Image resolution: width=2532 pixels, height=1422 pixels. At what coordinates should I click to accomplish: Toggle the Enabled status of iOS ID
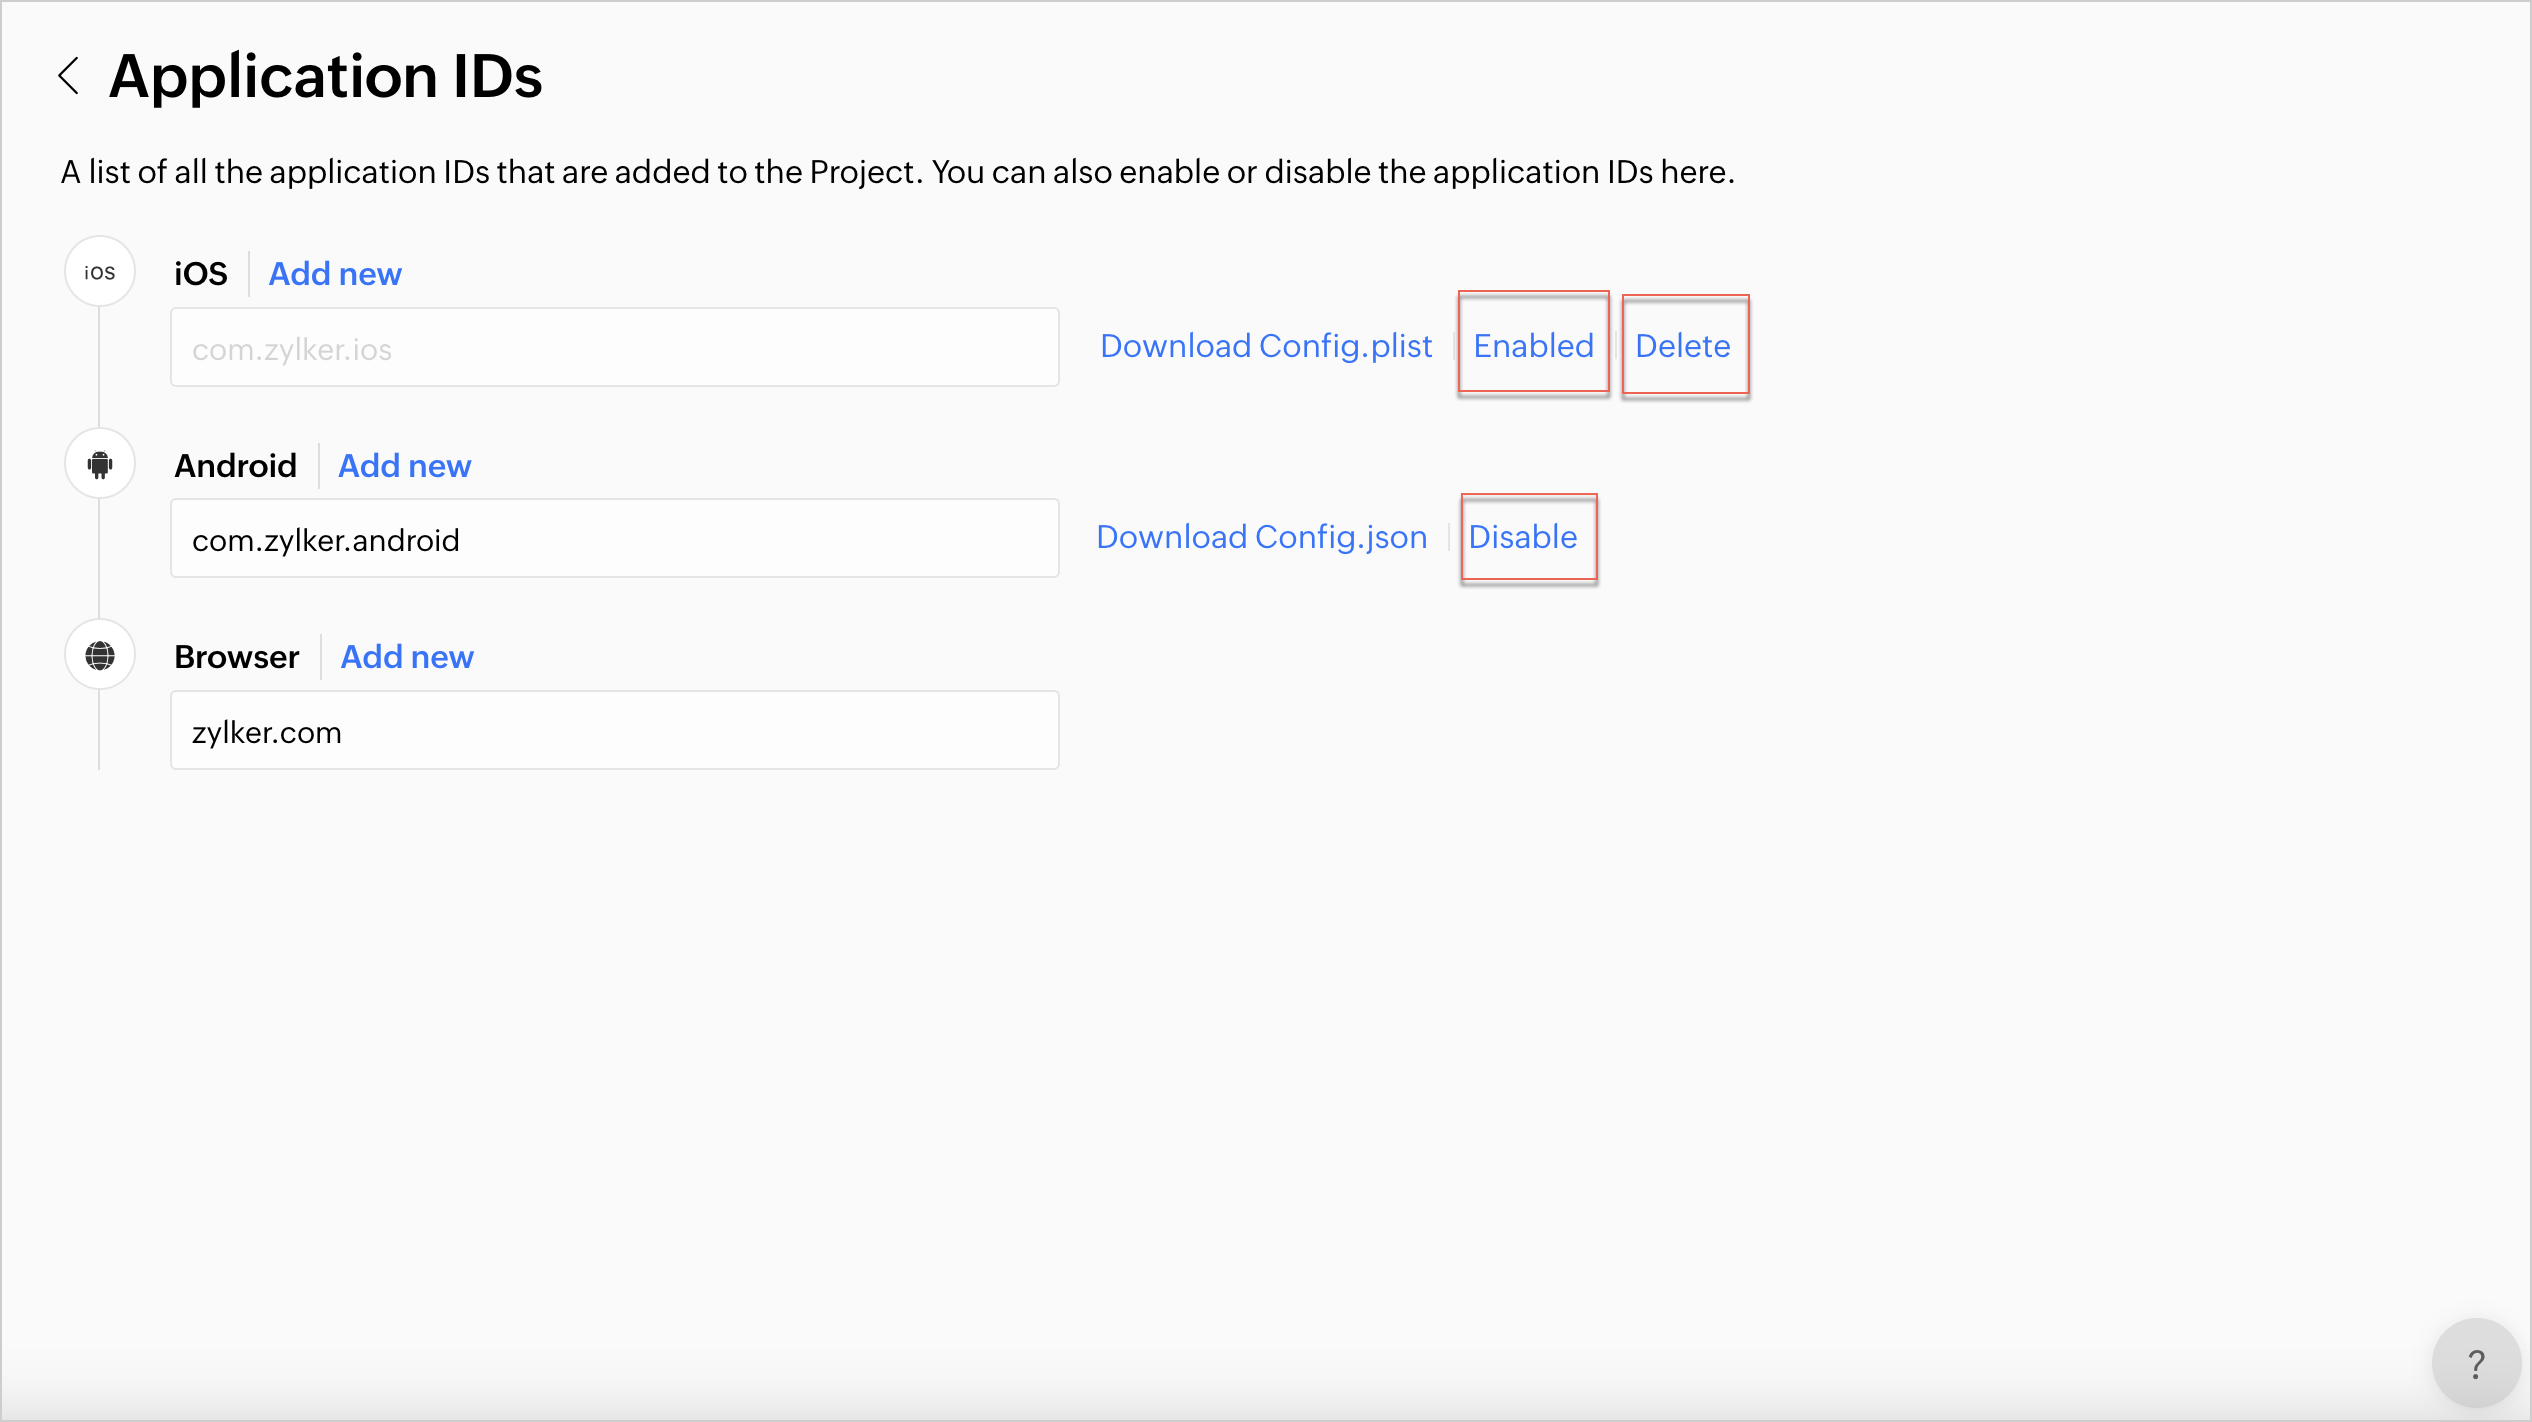(x=1533, y=346)
